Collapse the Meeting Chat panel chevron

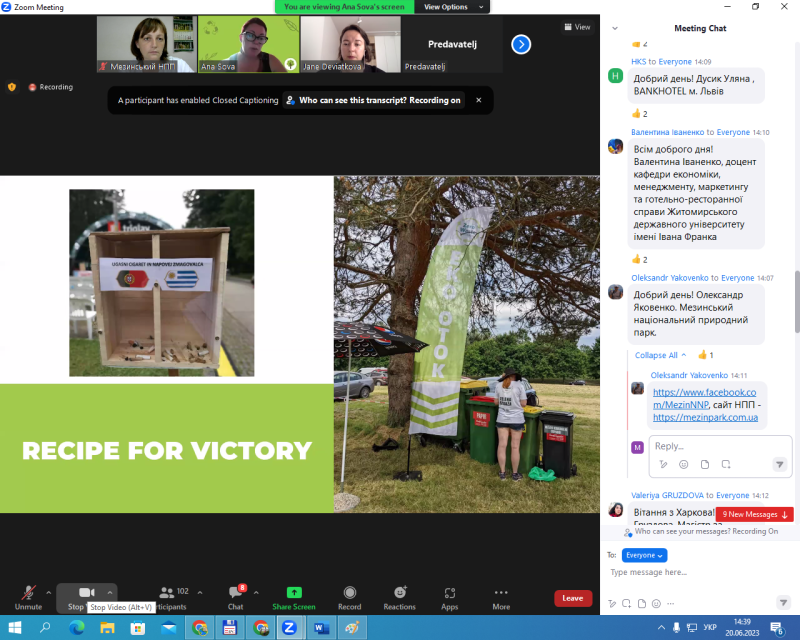(x=614, y=28)
